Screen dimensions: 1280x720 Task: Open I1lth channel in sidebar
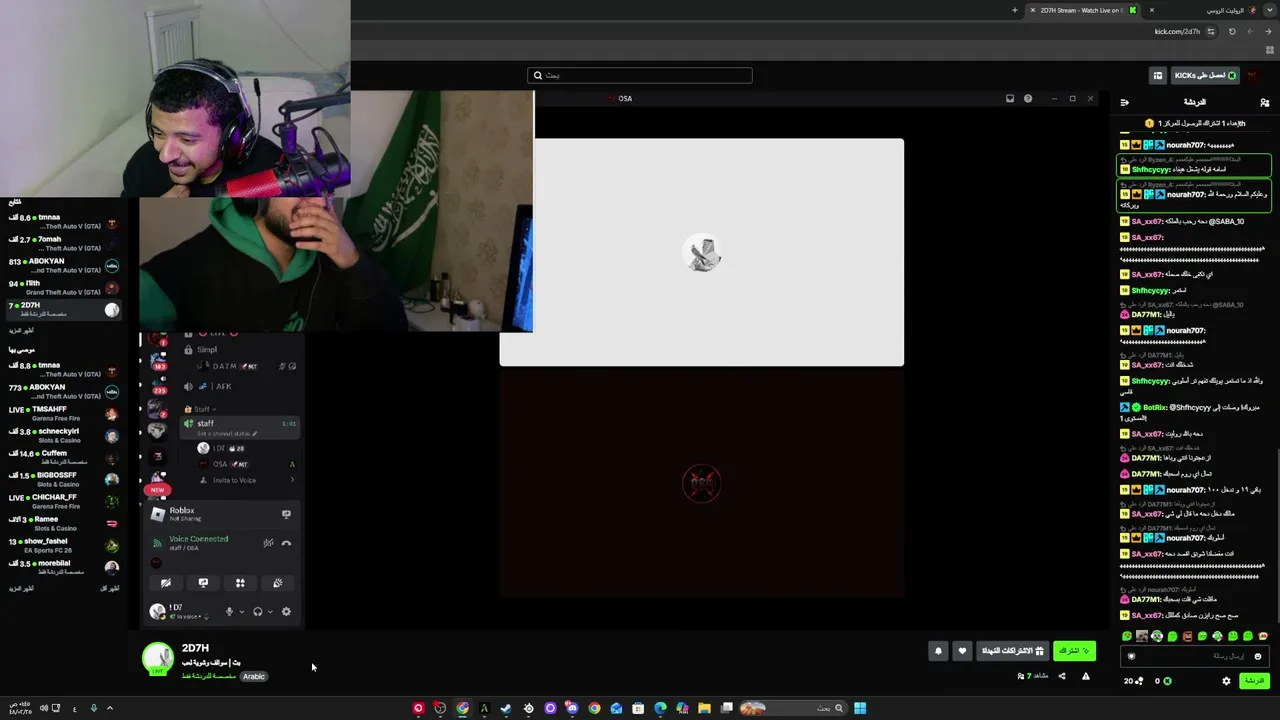tap(62, 288)
